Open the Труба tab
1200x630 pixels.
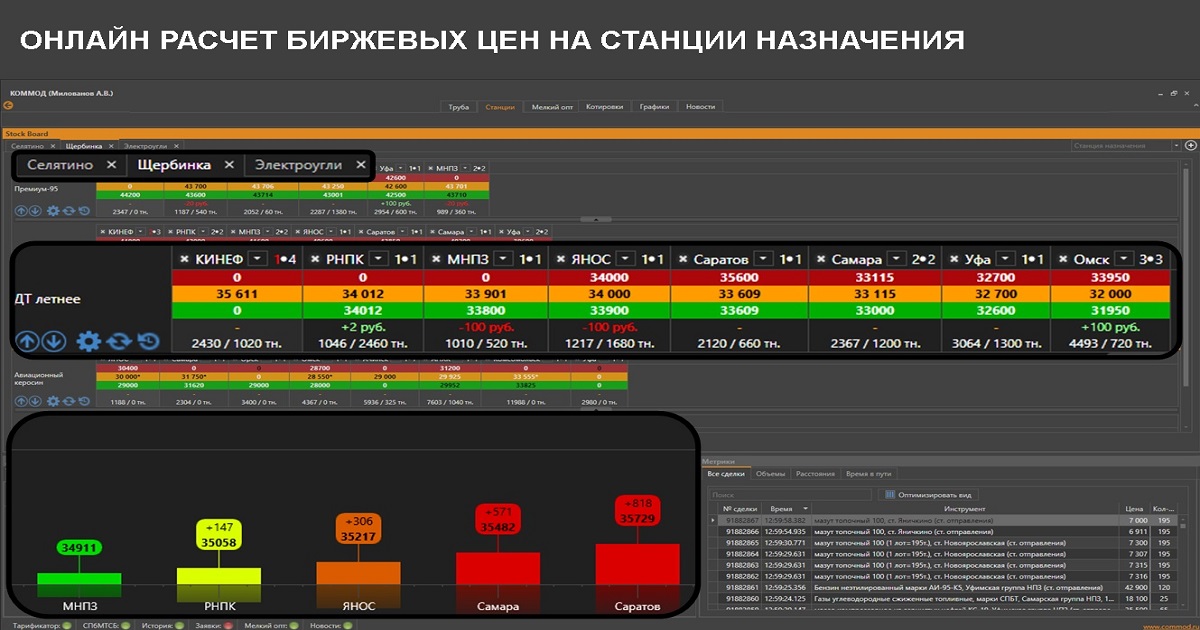pyautogui.click(x=458, y=106)
